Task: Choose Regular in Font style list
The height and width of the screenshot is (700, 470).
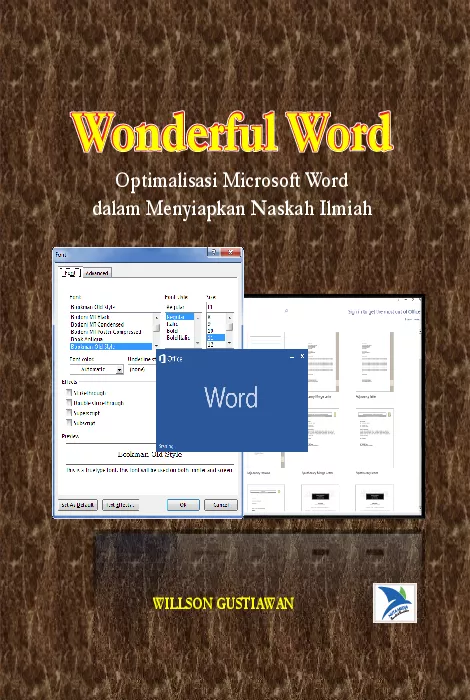Action: pyautogui.click(x=179, y=317)
